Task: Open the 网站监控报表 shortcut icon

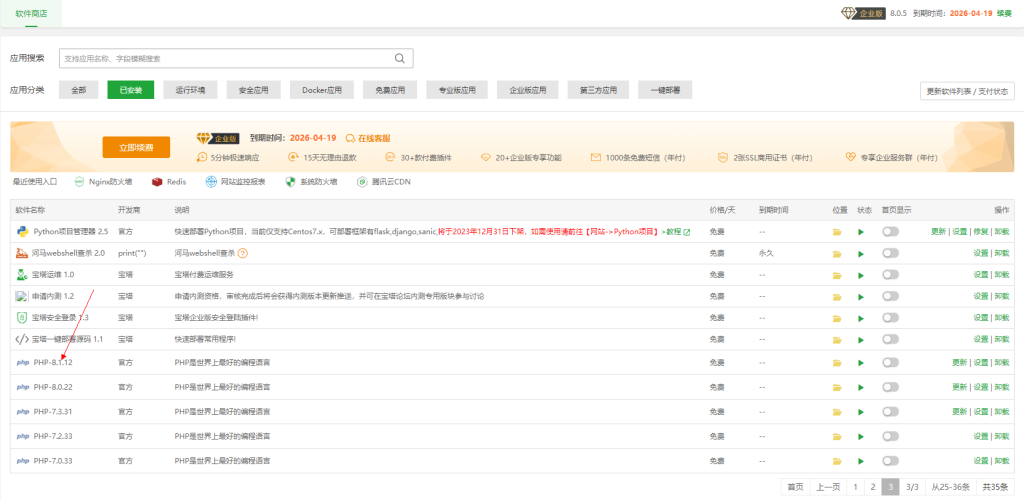Action: click(x=211, y=182)
